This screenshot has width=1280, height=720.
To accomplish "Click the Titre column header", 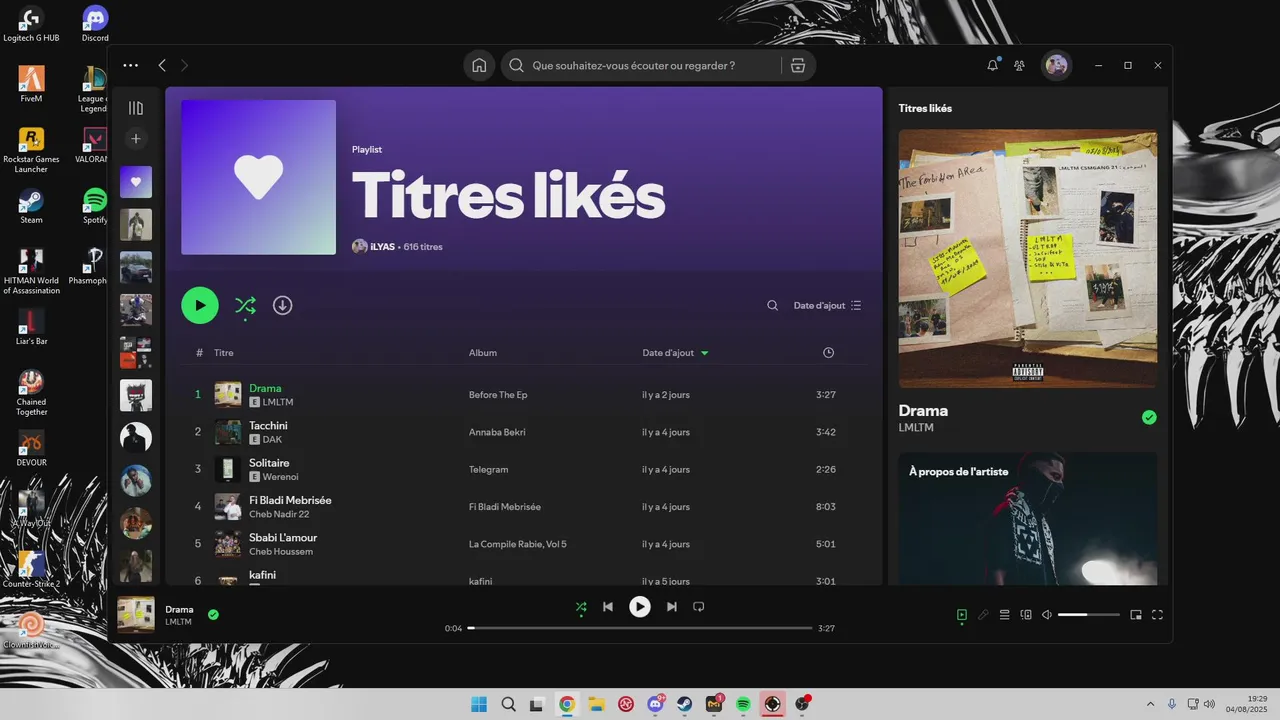I will (224, 353).
